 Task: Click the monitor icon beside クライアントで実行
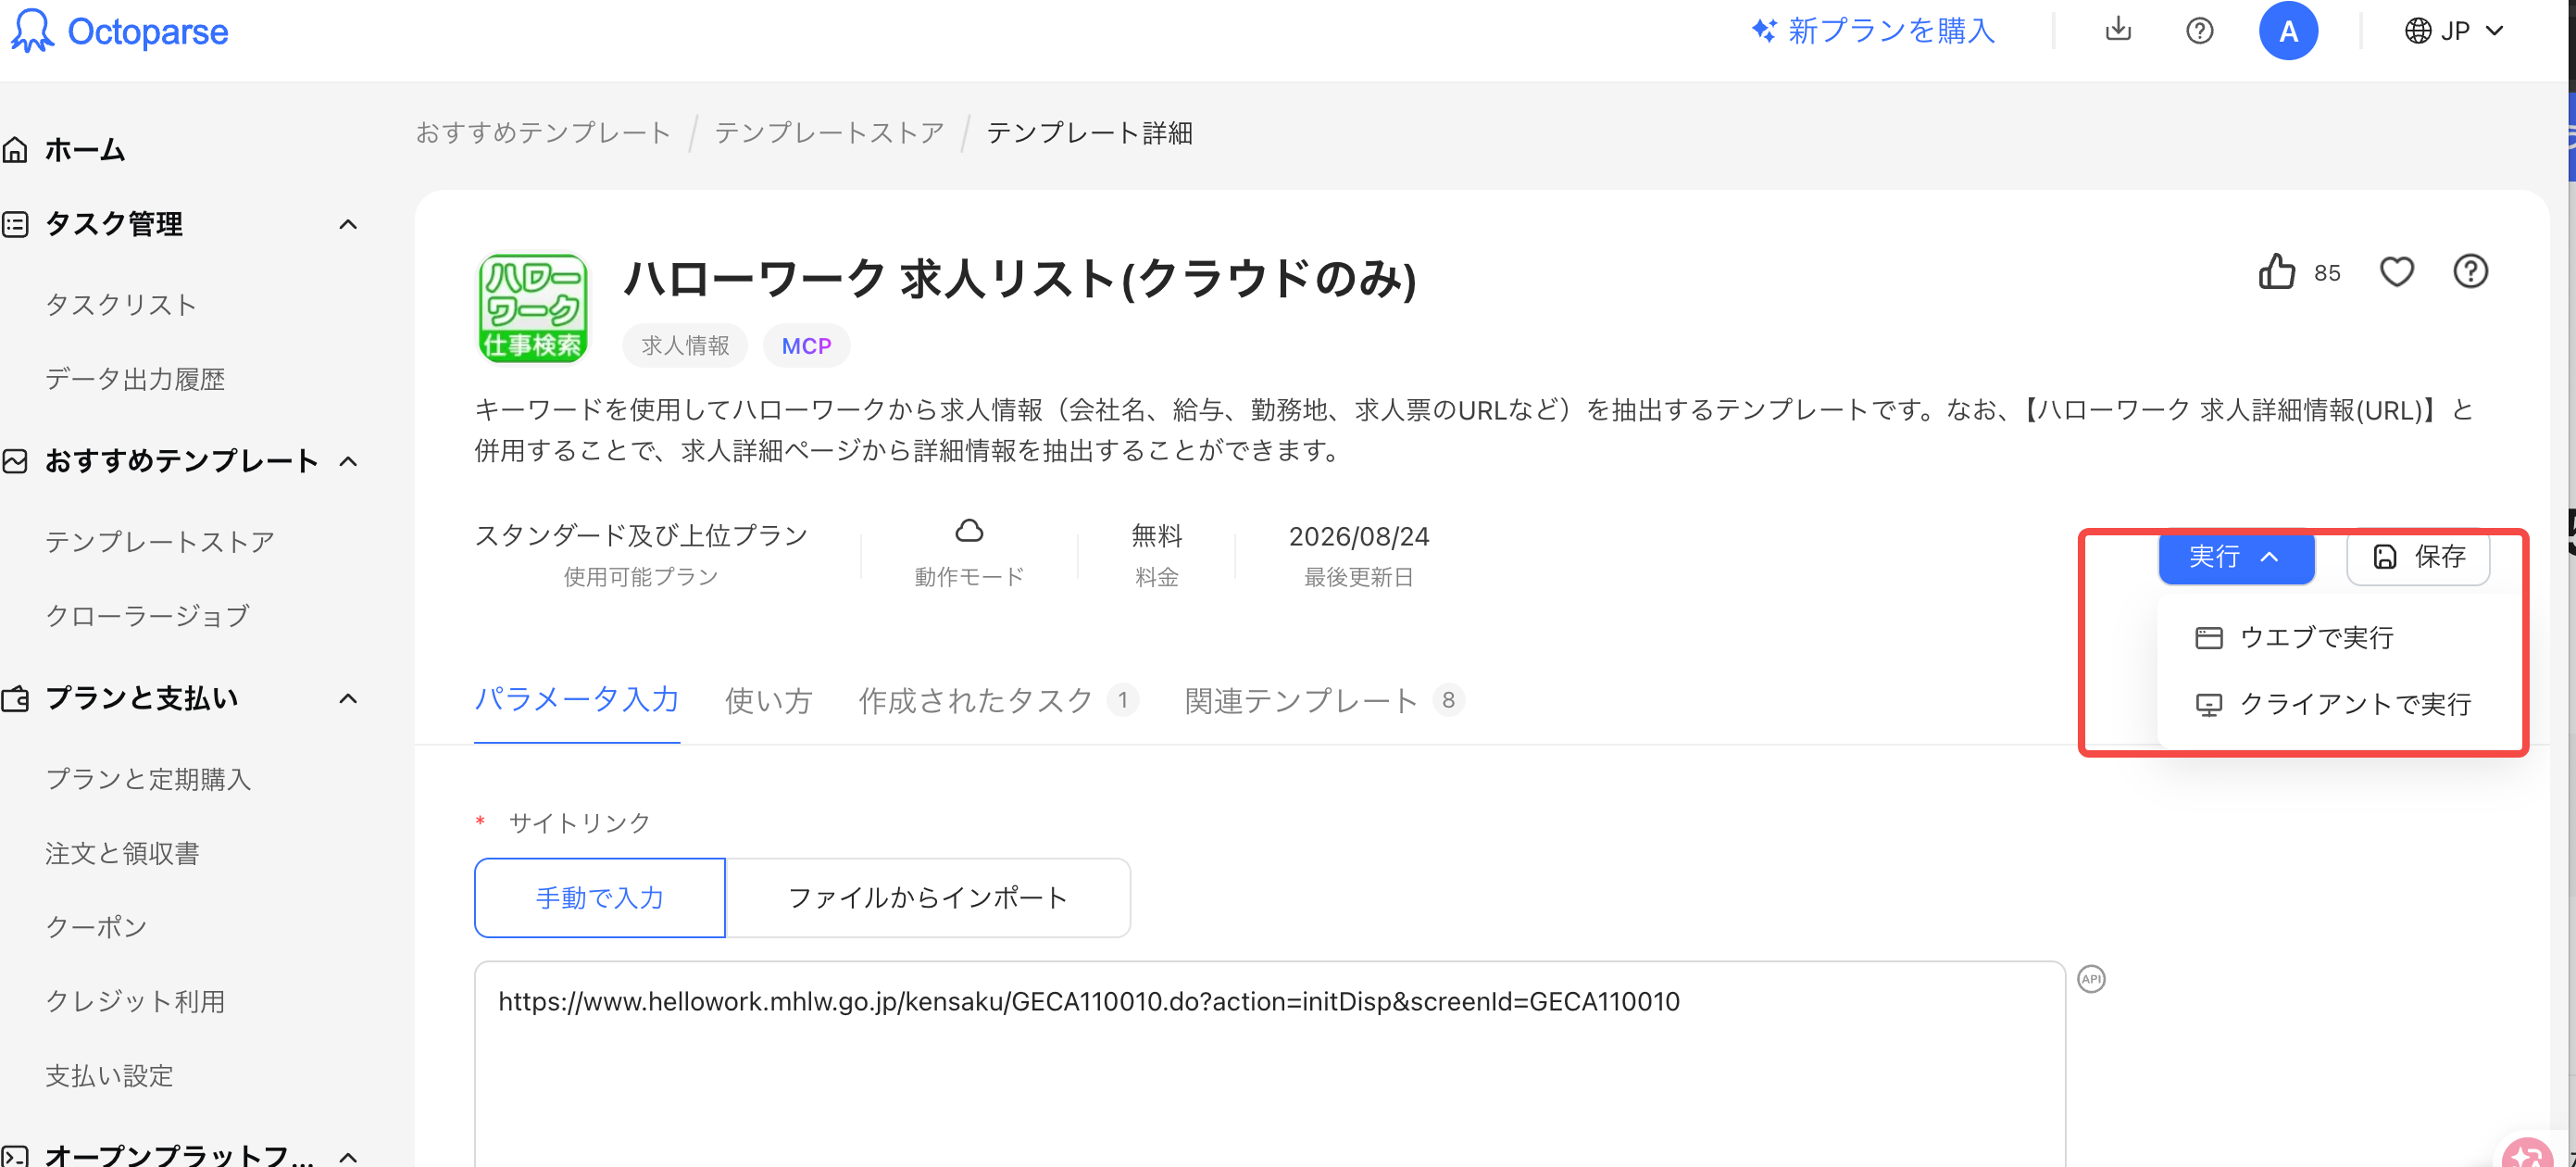pos(2208,704)
